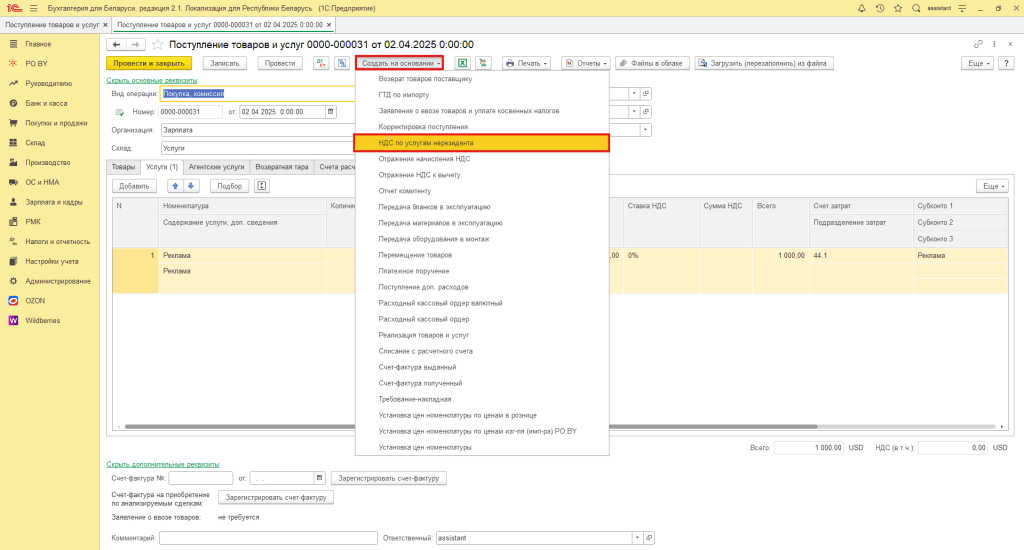Open Отчеты dropdown
The width and height of the screenshot is (1024, 550).
tap(586, 63)
